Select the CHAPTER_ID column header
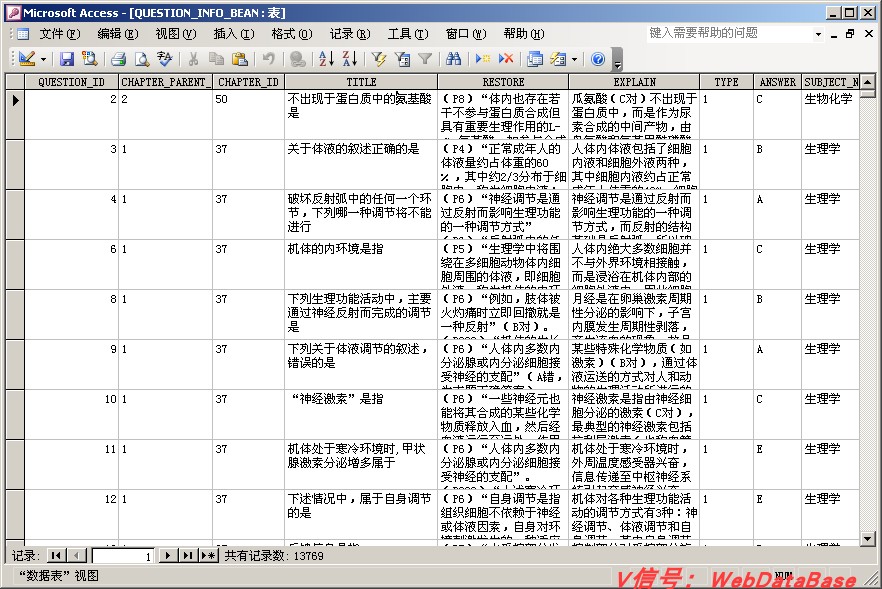This screenshot has width=882, height=589. [x=248, y=82]
